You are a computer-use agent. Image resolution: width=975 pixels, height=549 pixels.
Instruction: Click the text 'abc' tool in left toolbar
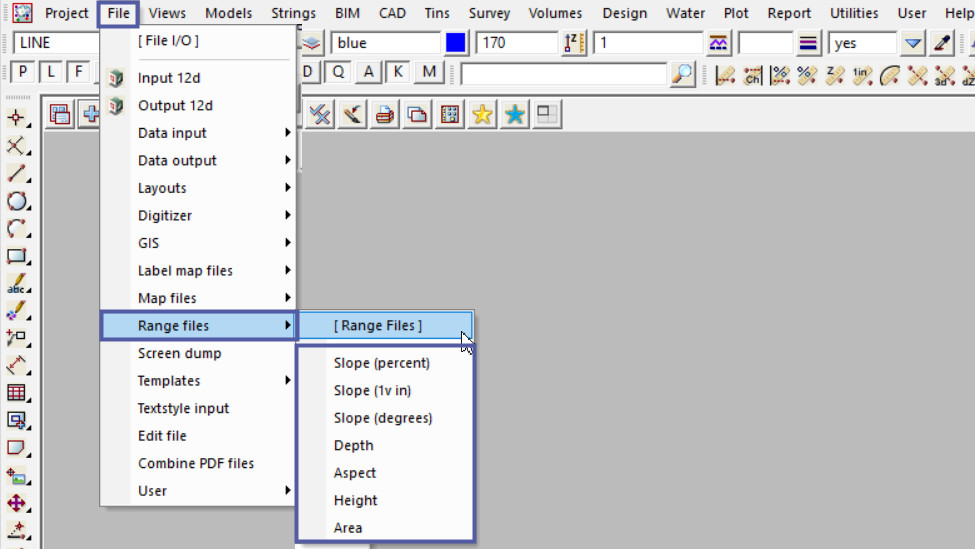[x=16, y=284]
